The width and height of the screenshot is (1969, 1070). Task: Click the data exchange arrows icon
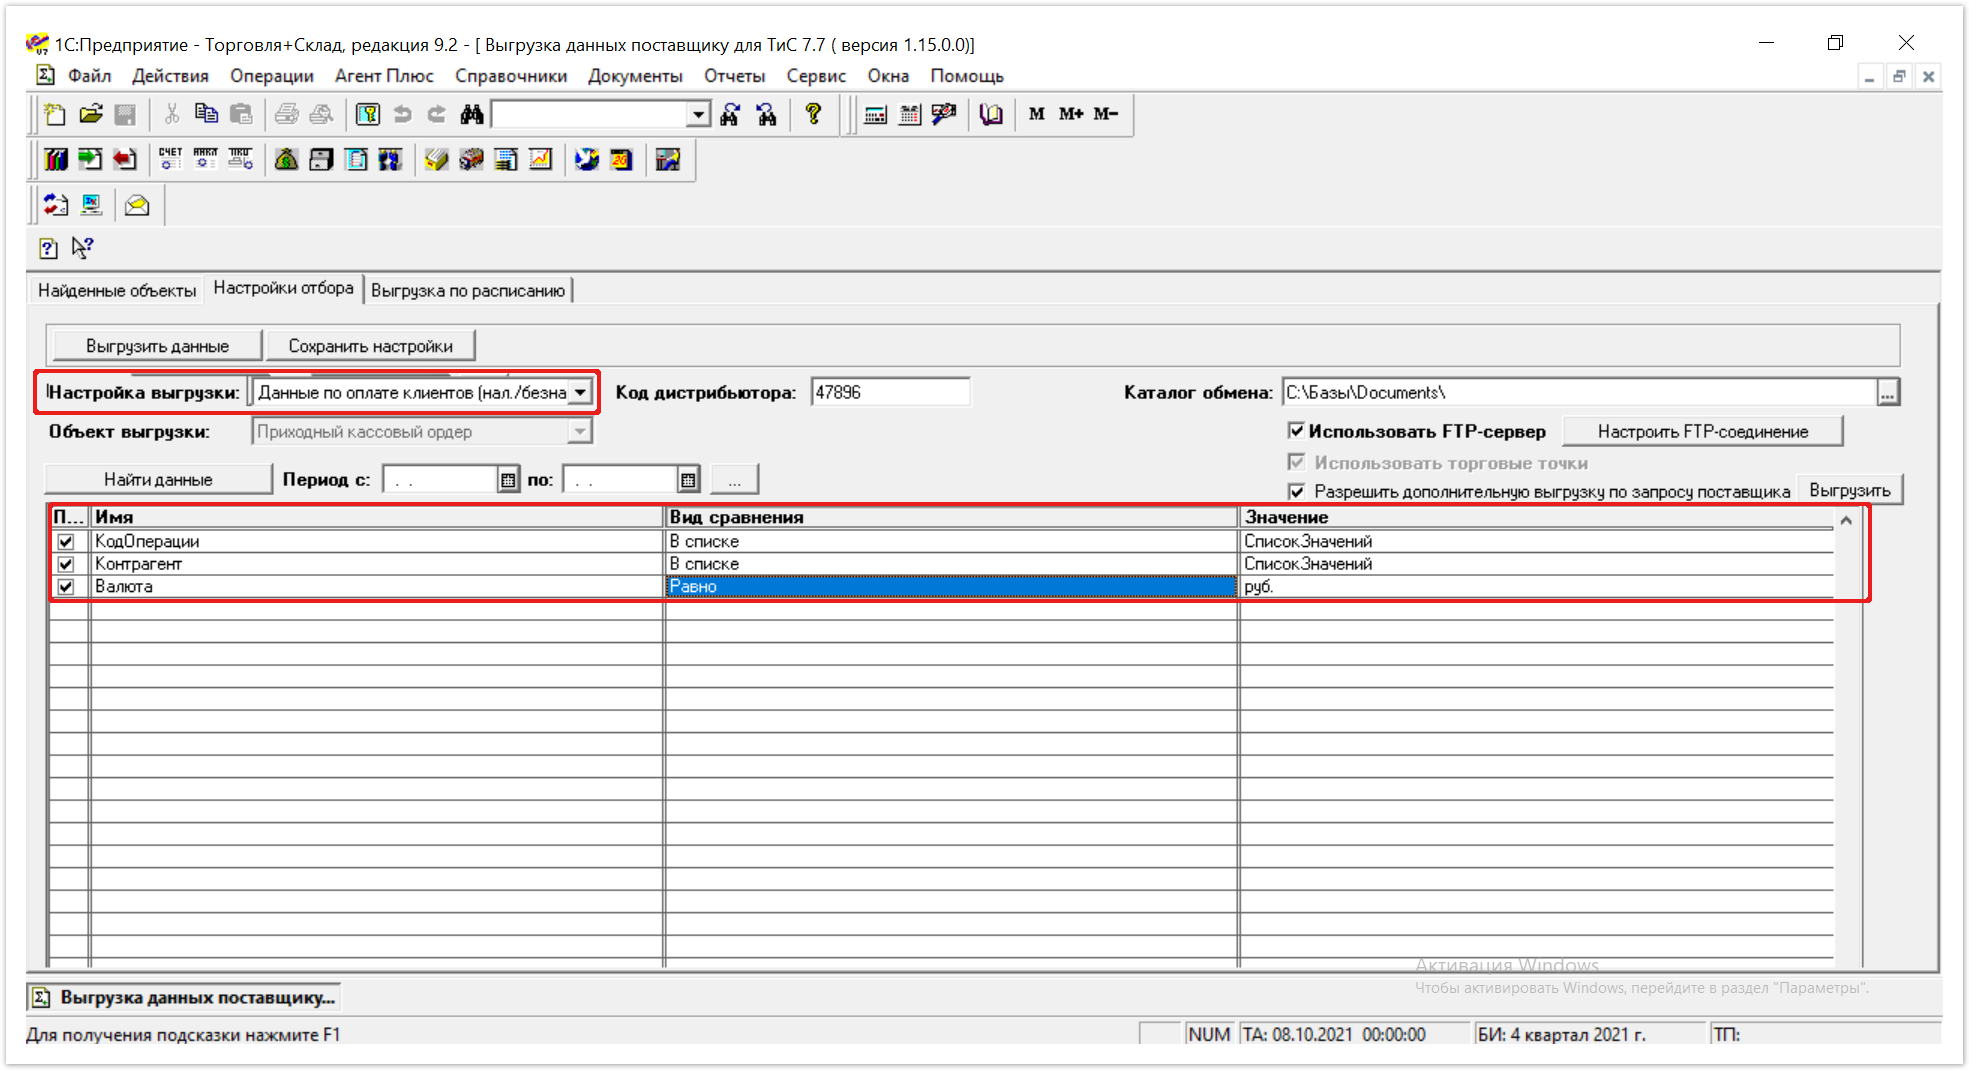[x=56, y=205]
